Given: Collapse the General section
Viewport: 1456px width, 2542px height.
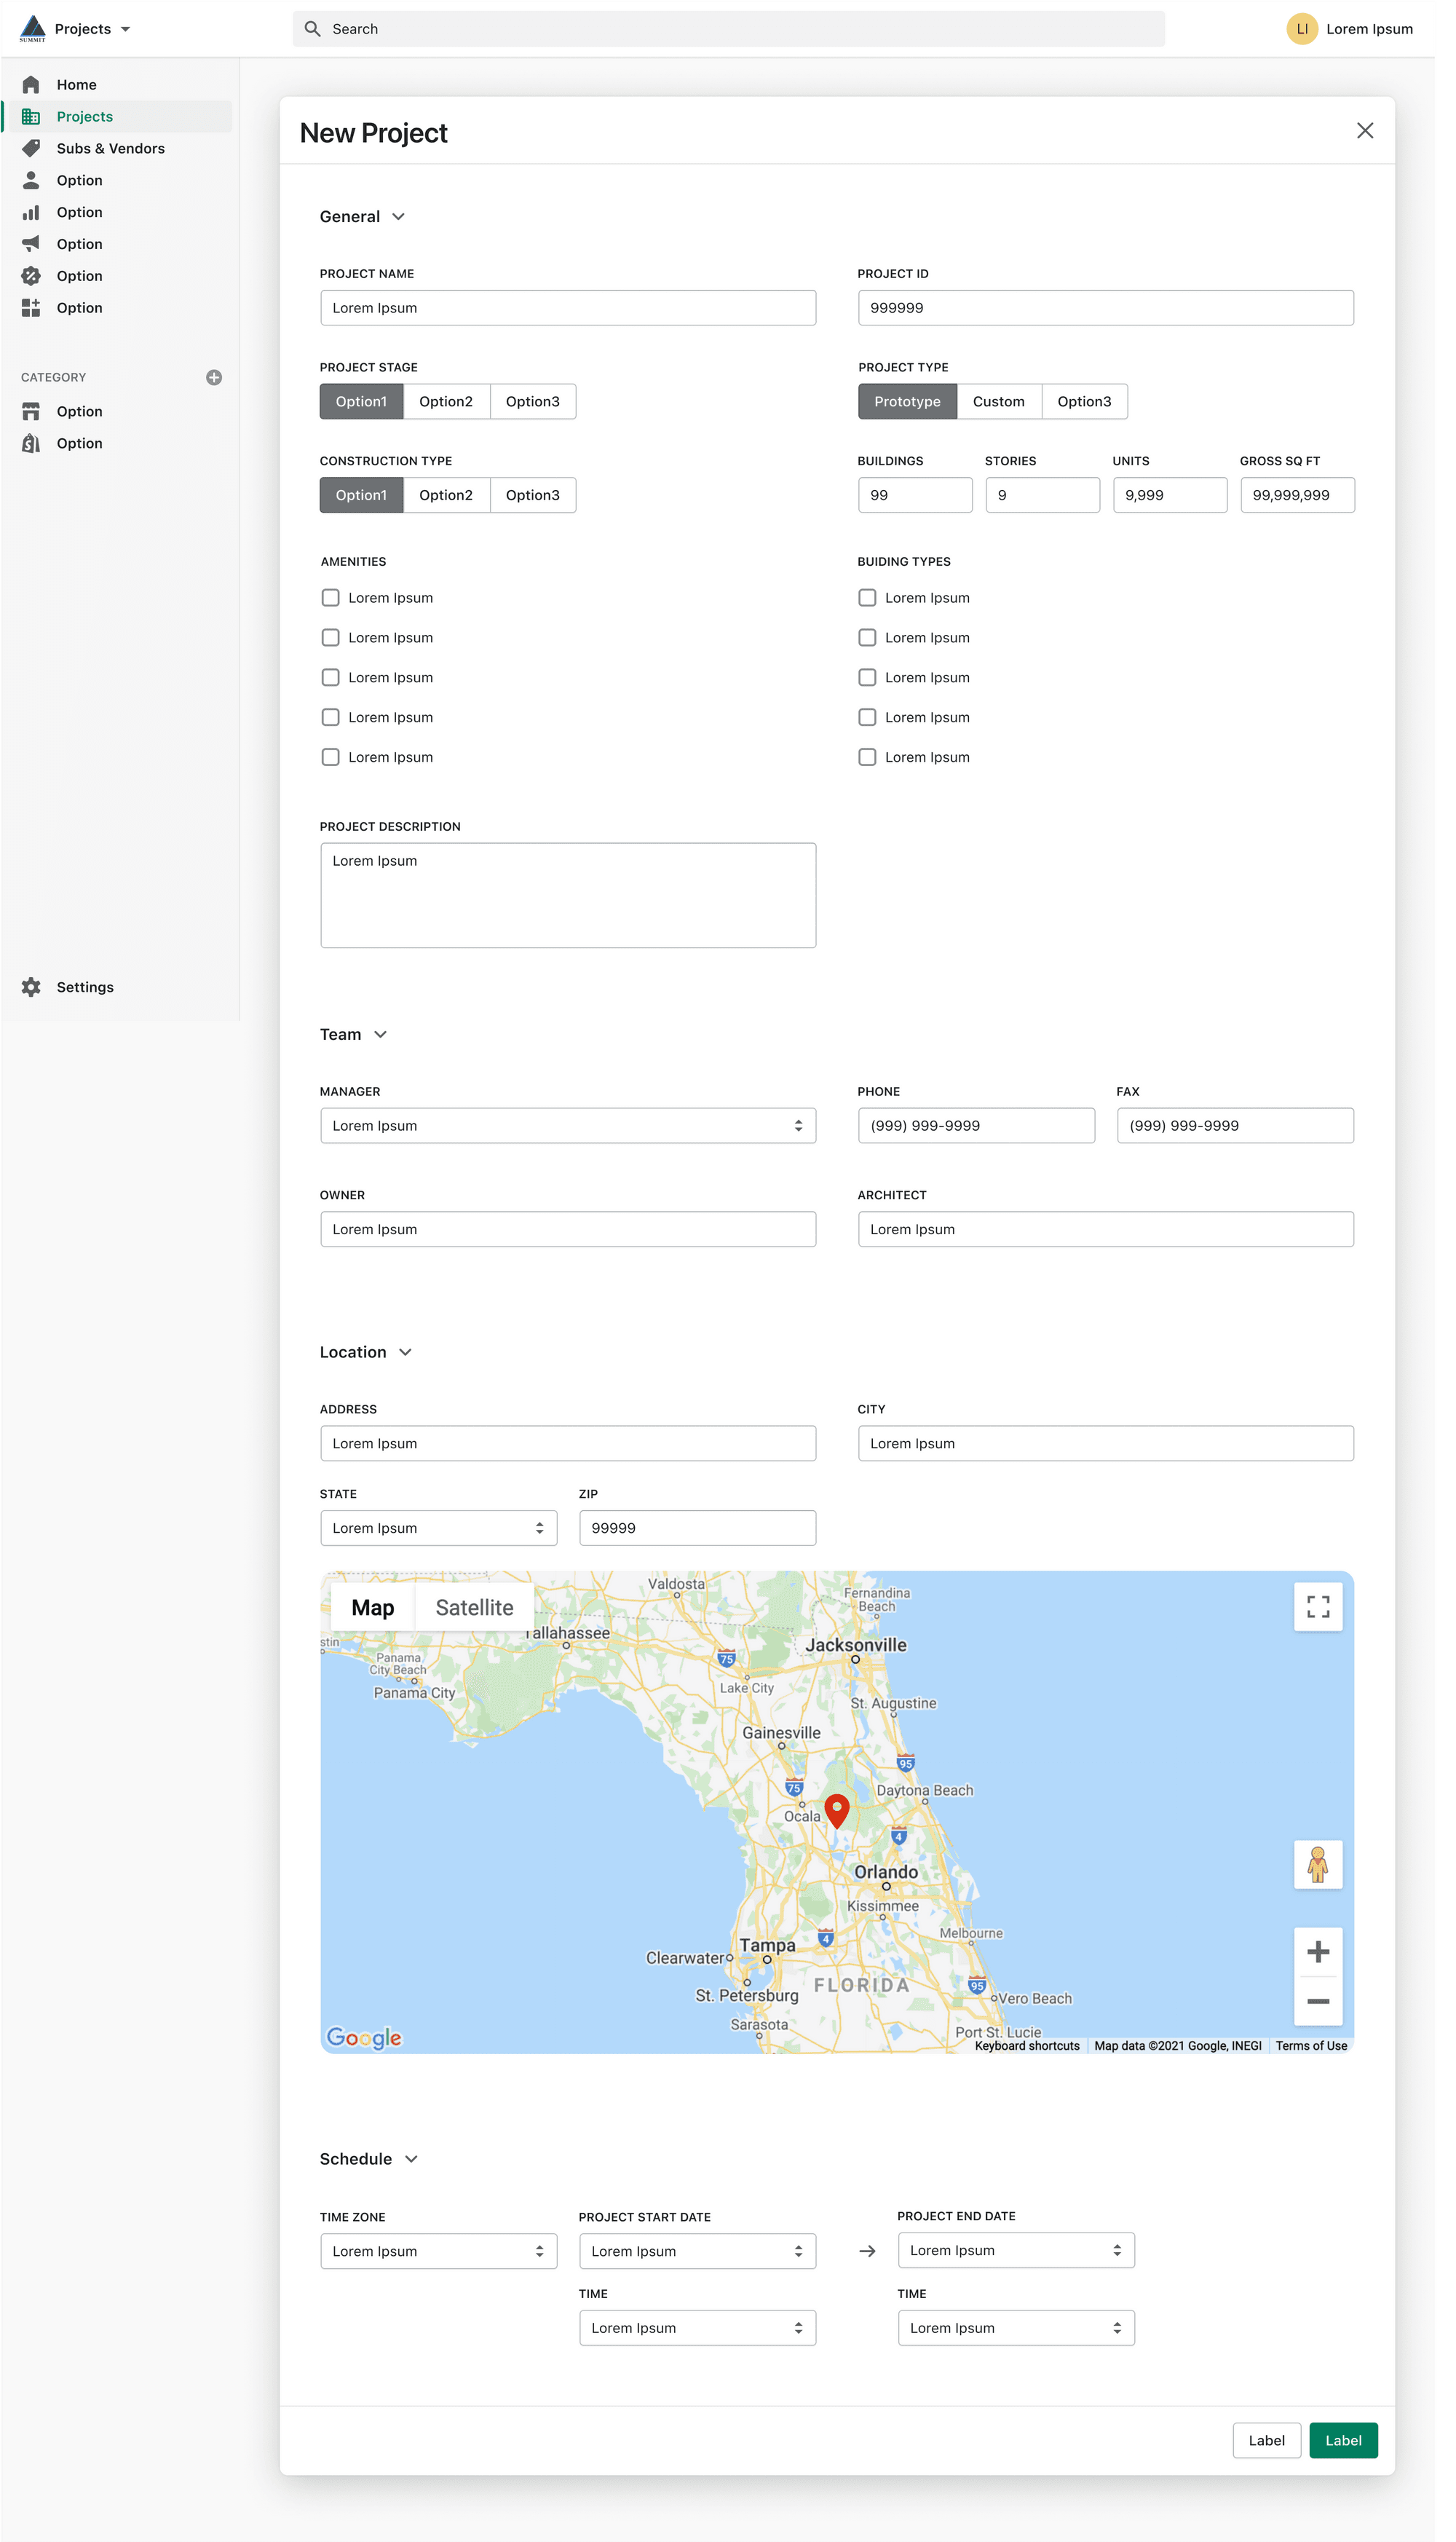Looking at the screenshot, I should pos(399,217).
